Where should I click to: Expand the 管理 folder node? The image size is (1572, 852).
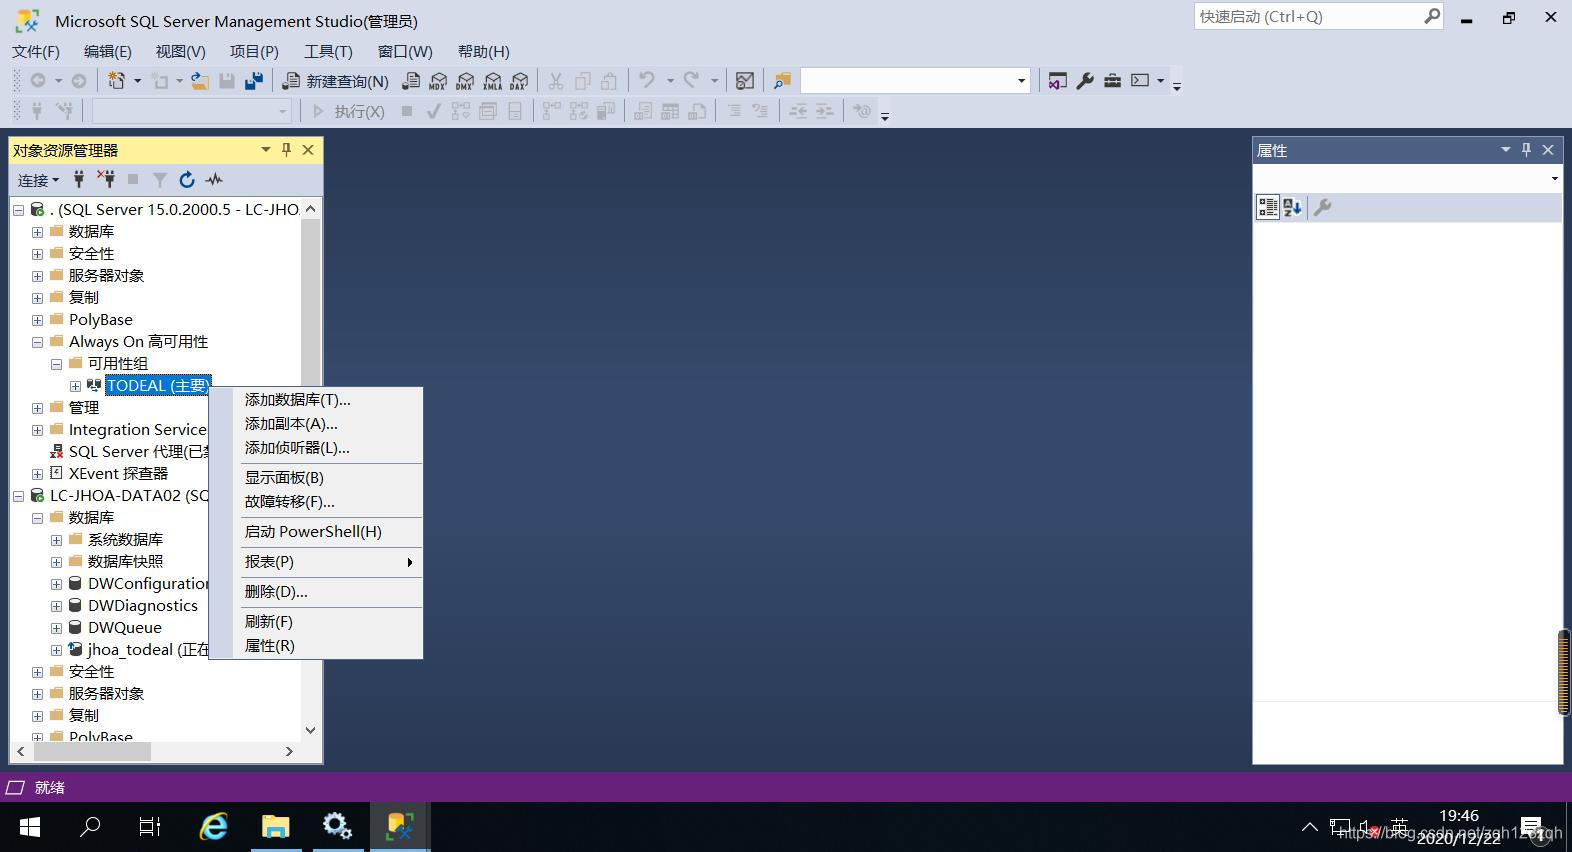[x=37, y=408]
